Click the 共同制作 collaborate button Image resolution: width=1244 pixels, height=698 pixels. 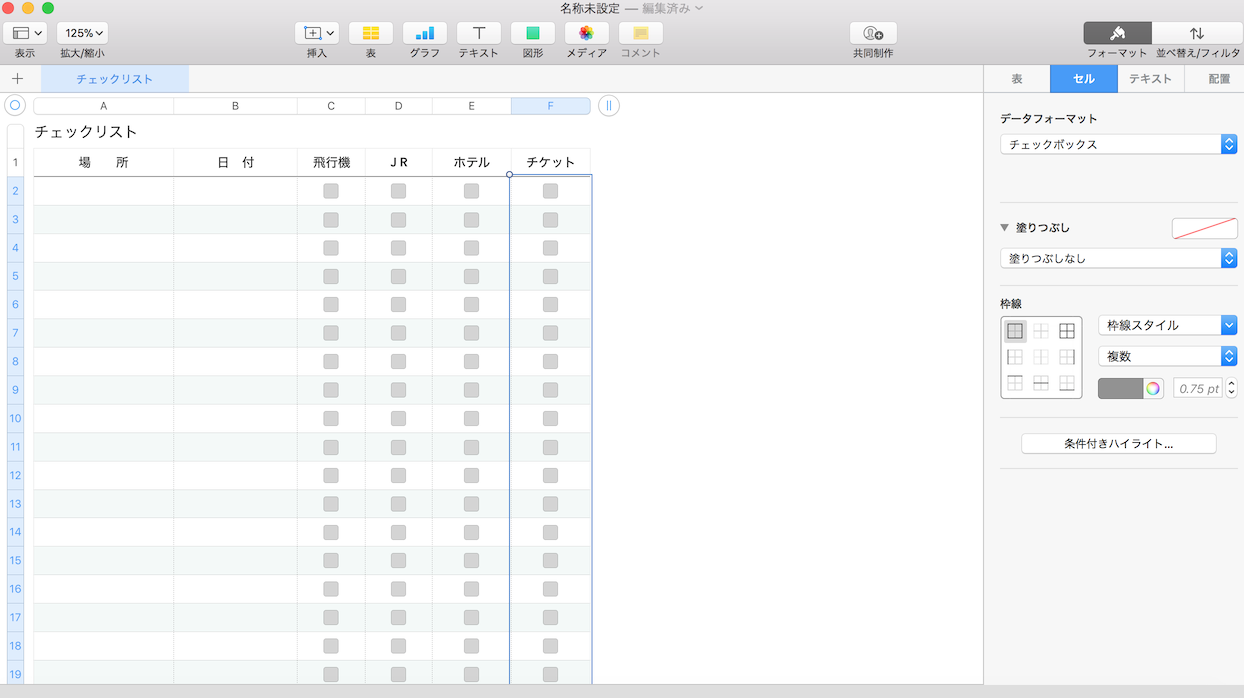click(x=873, y=33)
